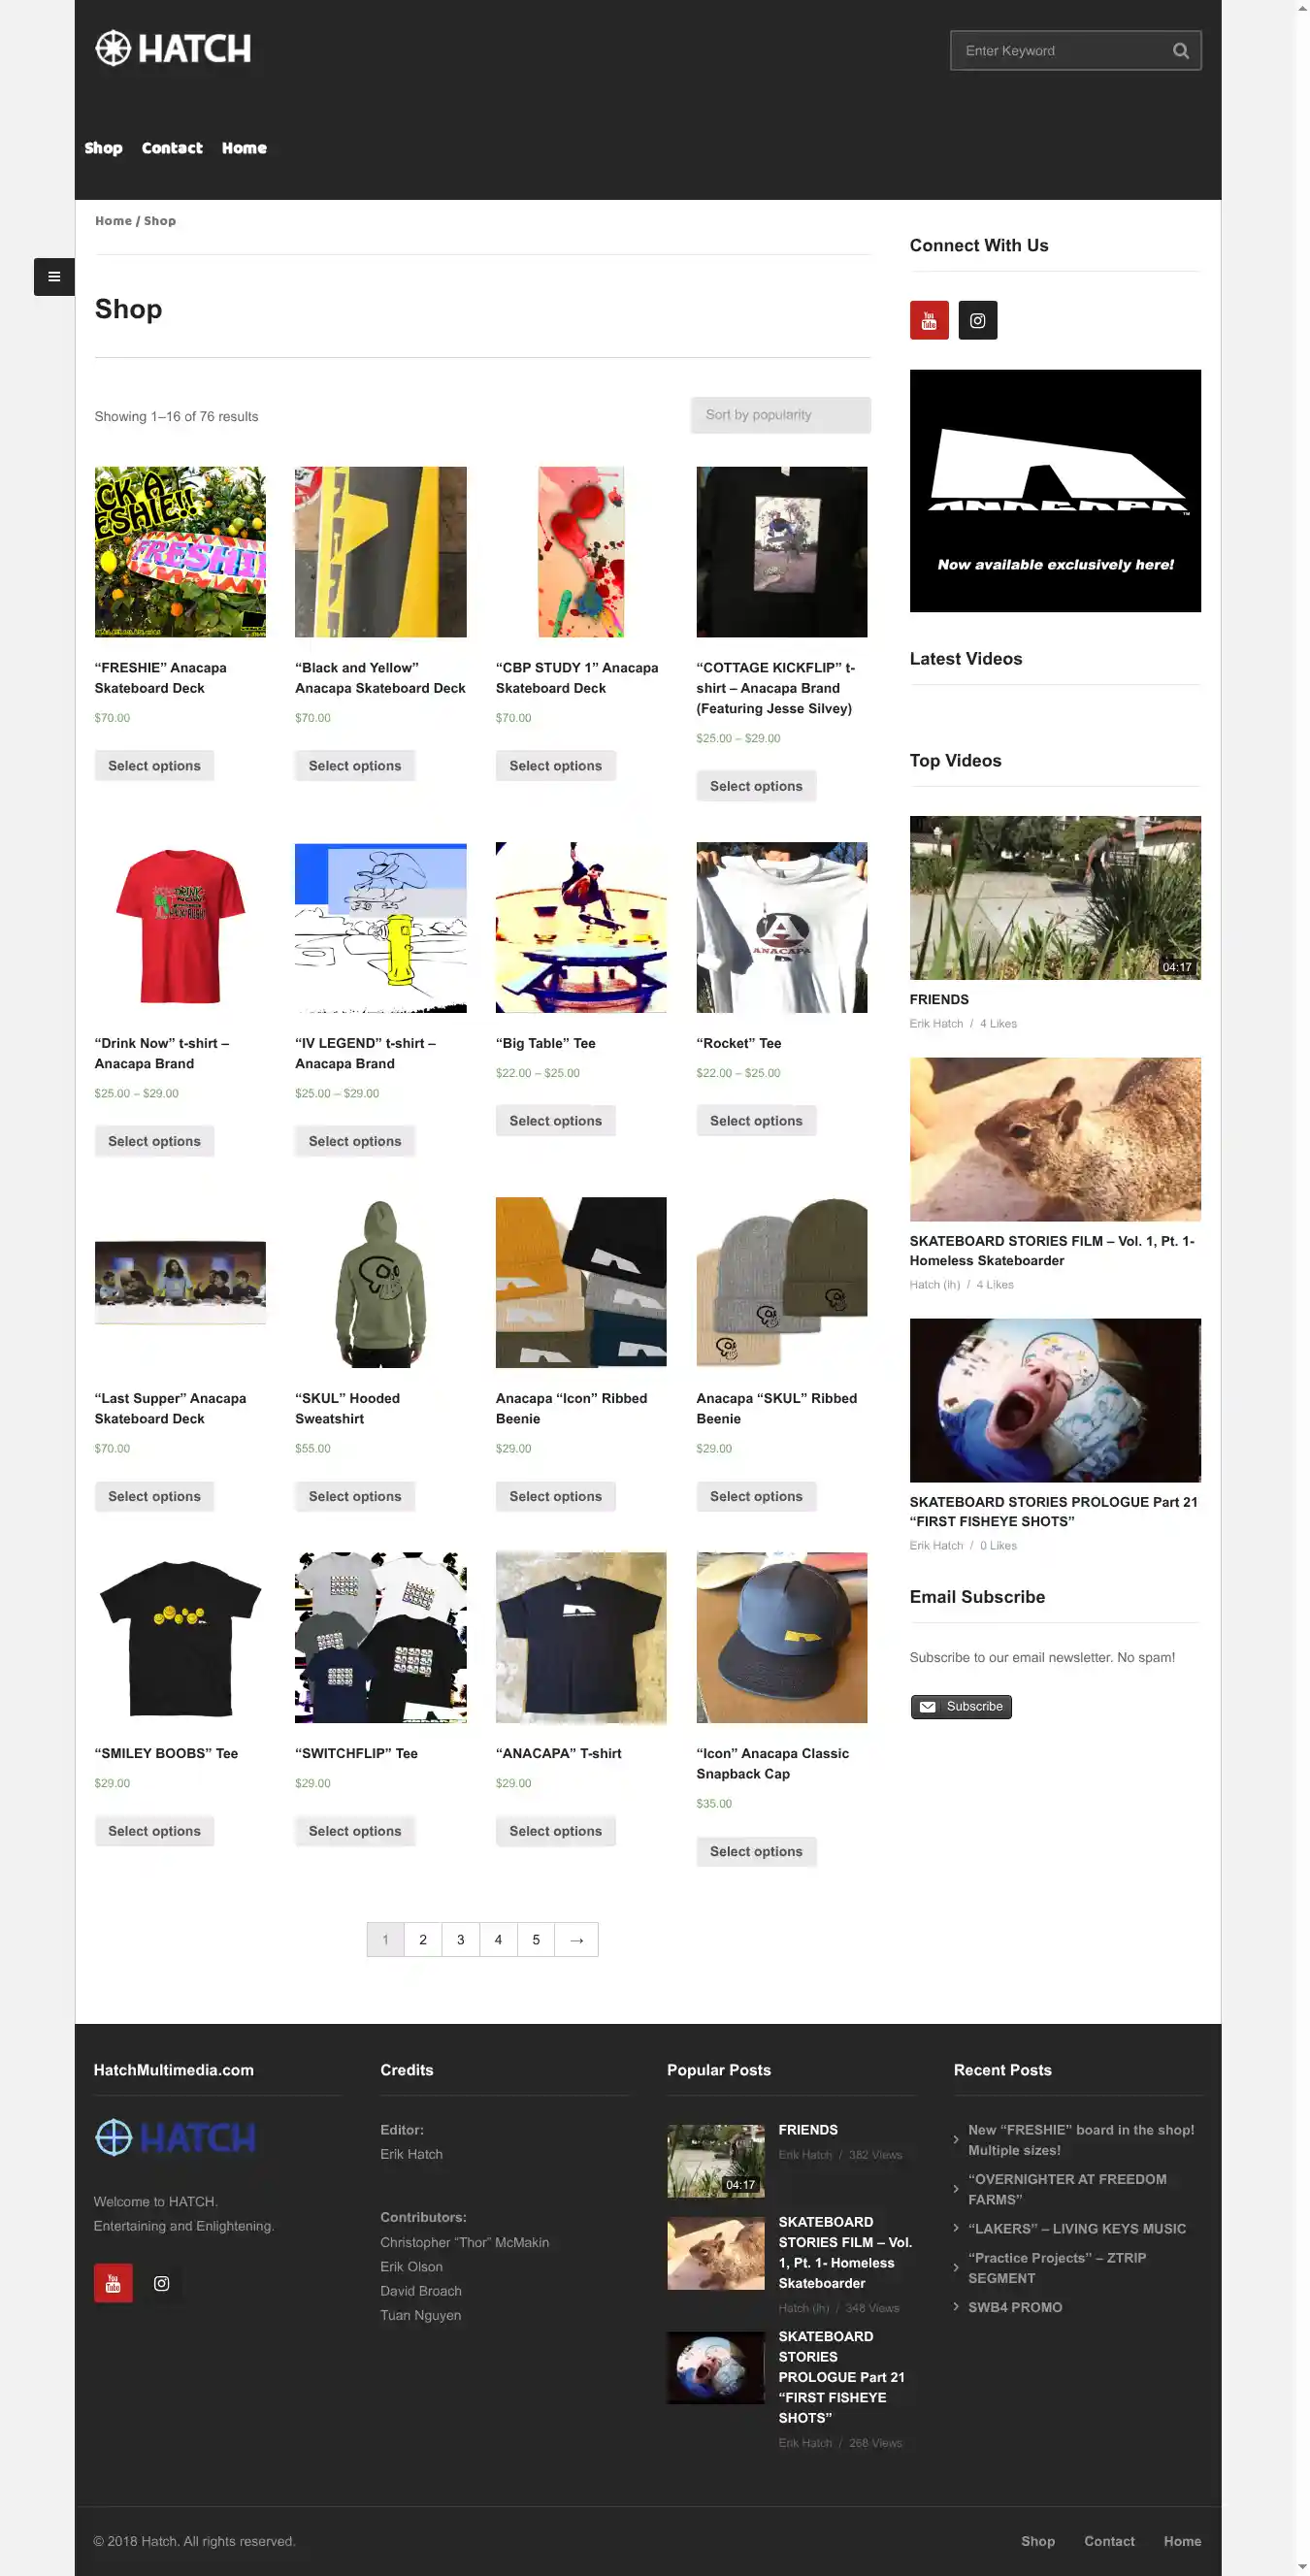The image size is (1310, 2576).
Task: Open recent post SWB4 PROMO
Action: (1015, 2307)
